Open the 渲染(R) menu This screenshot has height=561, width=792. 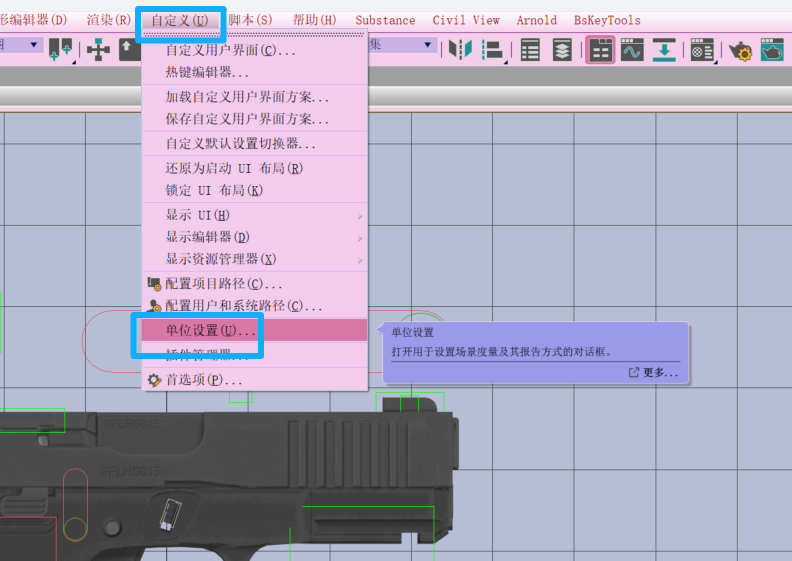[109, 20]
